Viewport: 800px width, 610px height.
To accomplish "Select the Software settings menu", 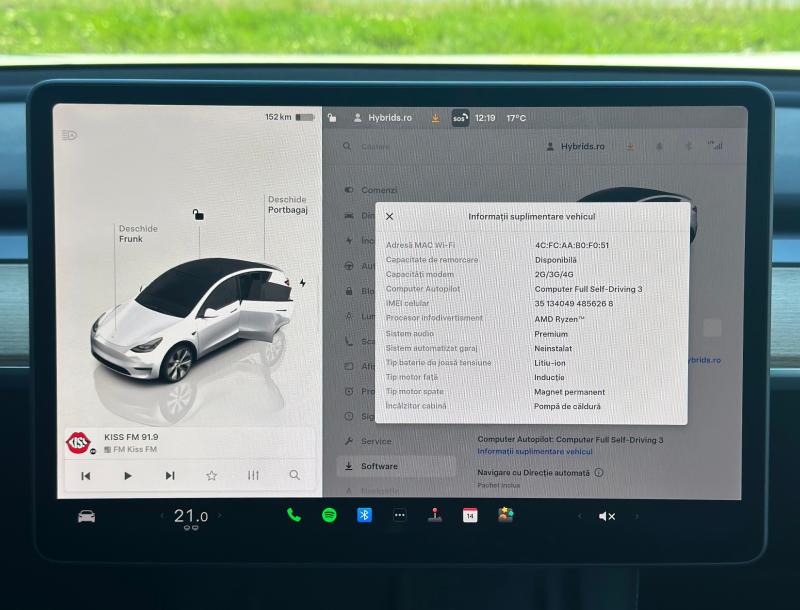I will point(396,466).
